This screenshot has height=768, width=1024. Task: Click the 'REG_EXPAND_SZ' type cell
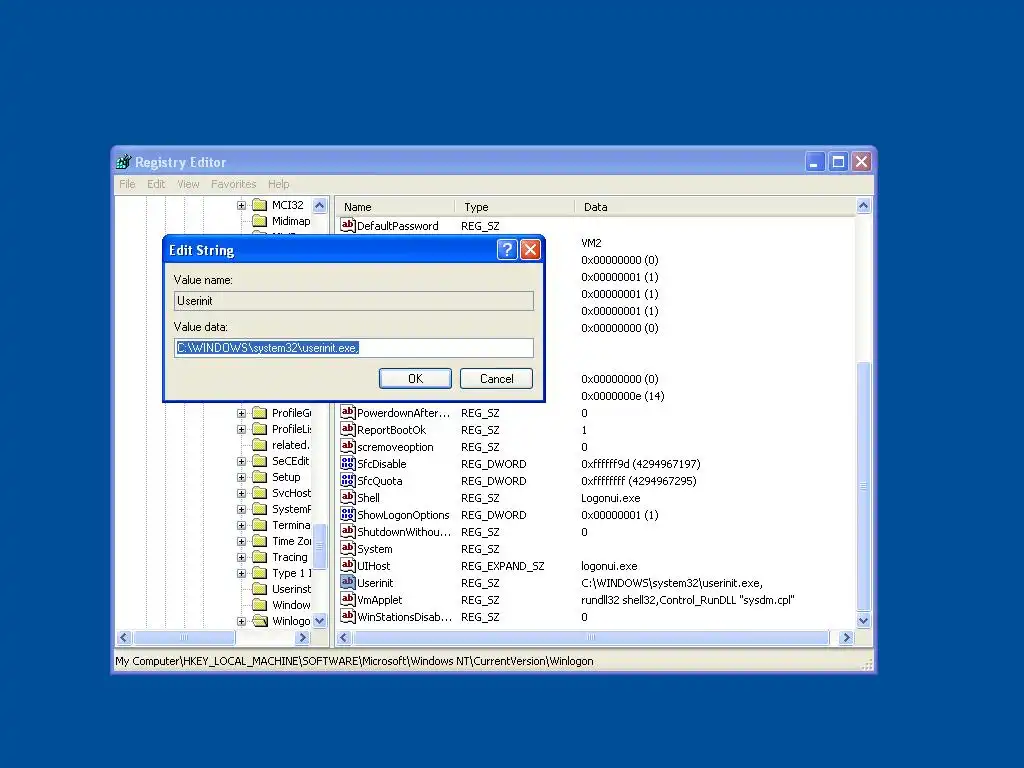(x=502, y=566)
